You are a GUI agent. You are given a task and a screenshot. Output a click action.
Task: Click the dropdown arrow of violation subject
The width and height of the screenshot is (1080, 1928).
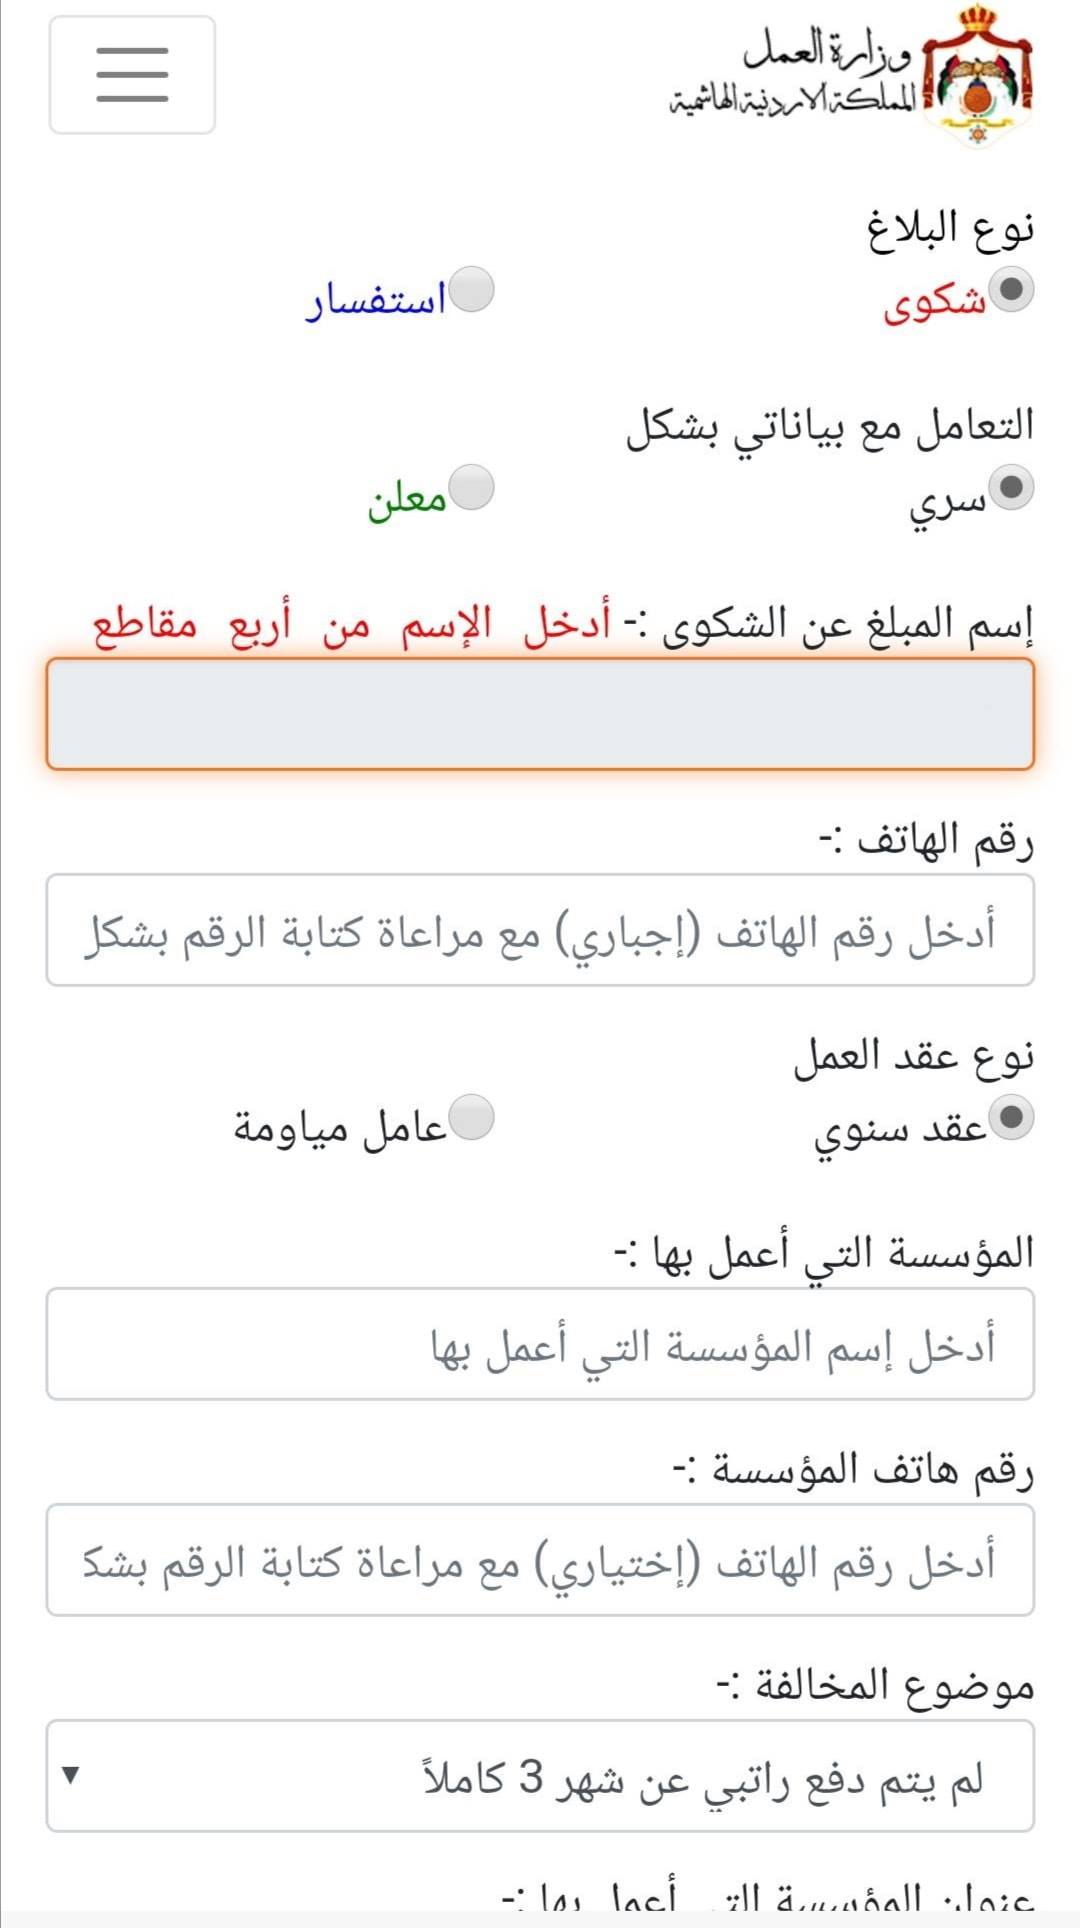70,1775
